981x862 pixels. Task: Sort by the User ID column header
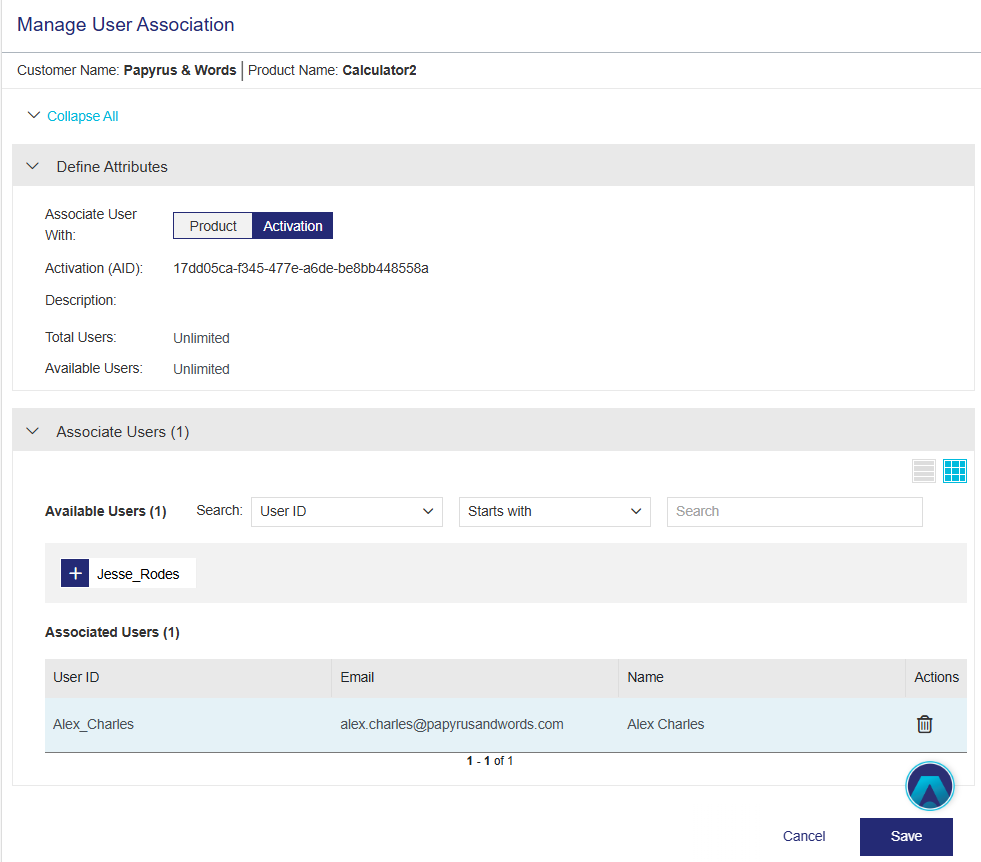click(x=77, y=677)
